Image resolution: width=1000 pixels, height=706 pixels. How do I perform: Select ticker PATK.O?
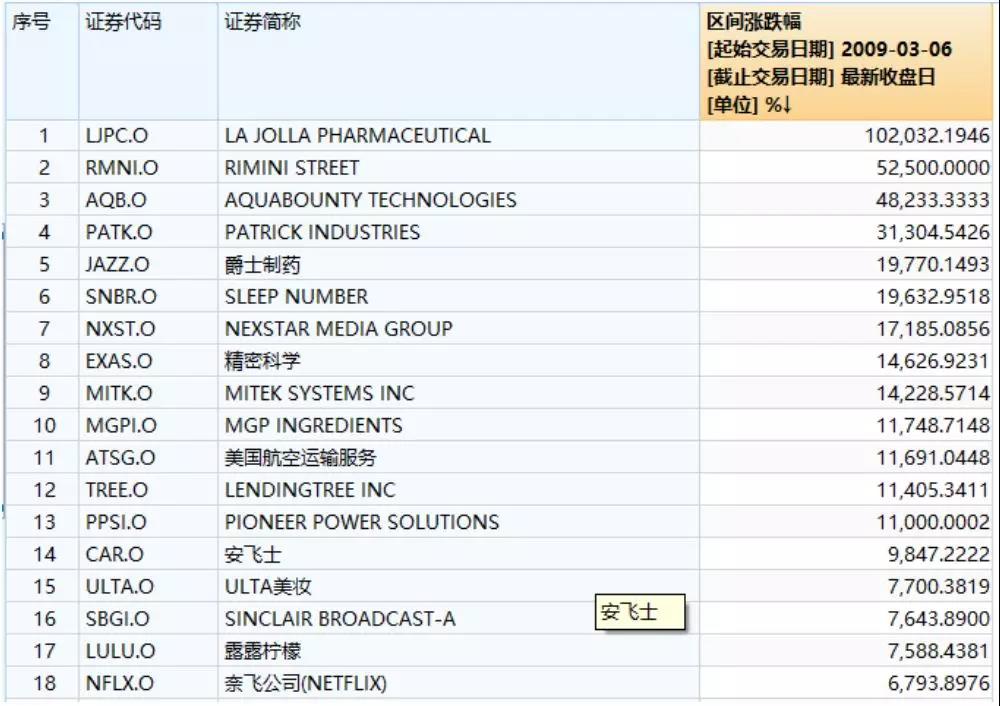pos(119,232)
